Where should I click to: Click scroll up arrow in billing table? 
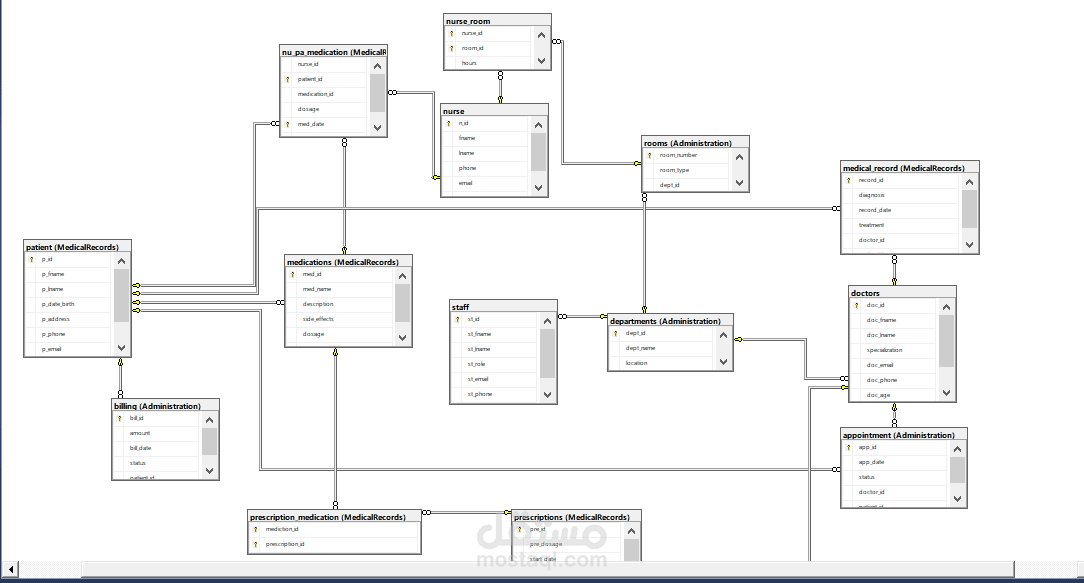(x=209, y=420)
